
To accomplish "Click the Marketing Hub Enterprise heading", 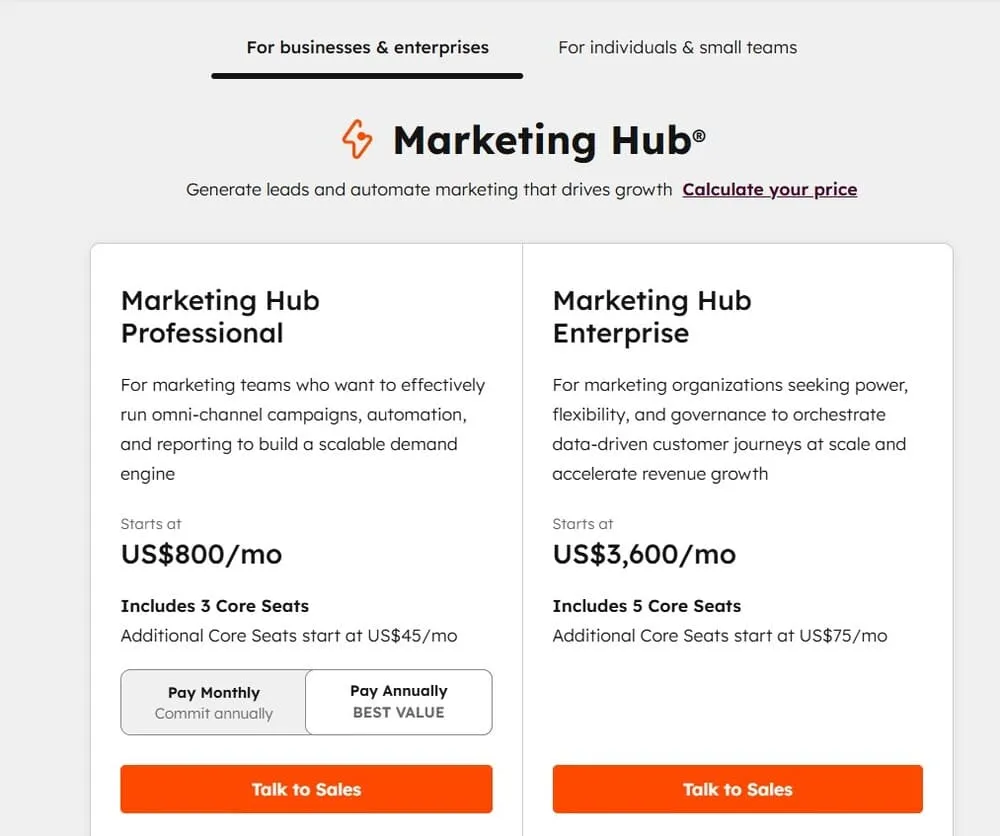I will [651, 316].
